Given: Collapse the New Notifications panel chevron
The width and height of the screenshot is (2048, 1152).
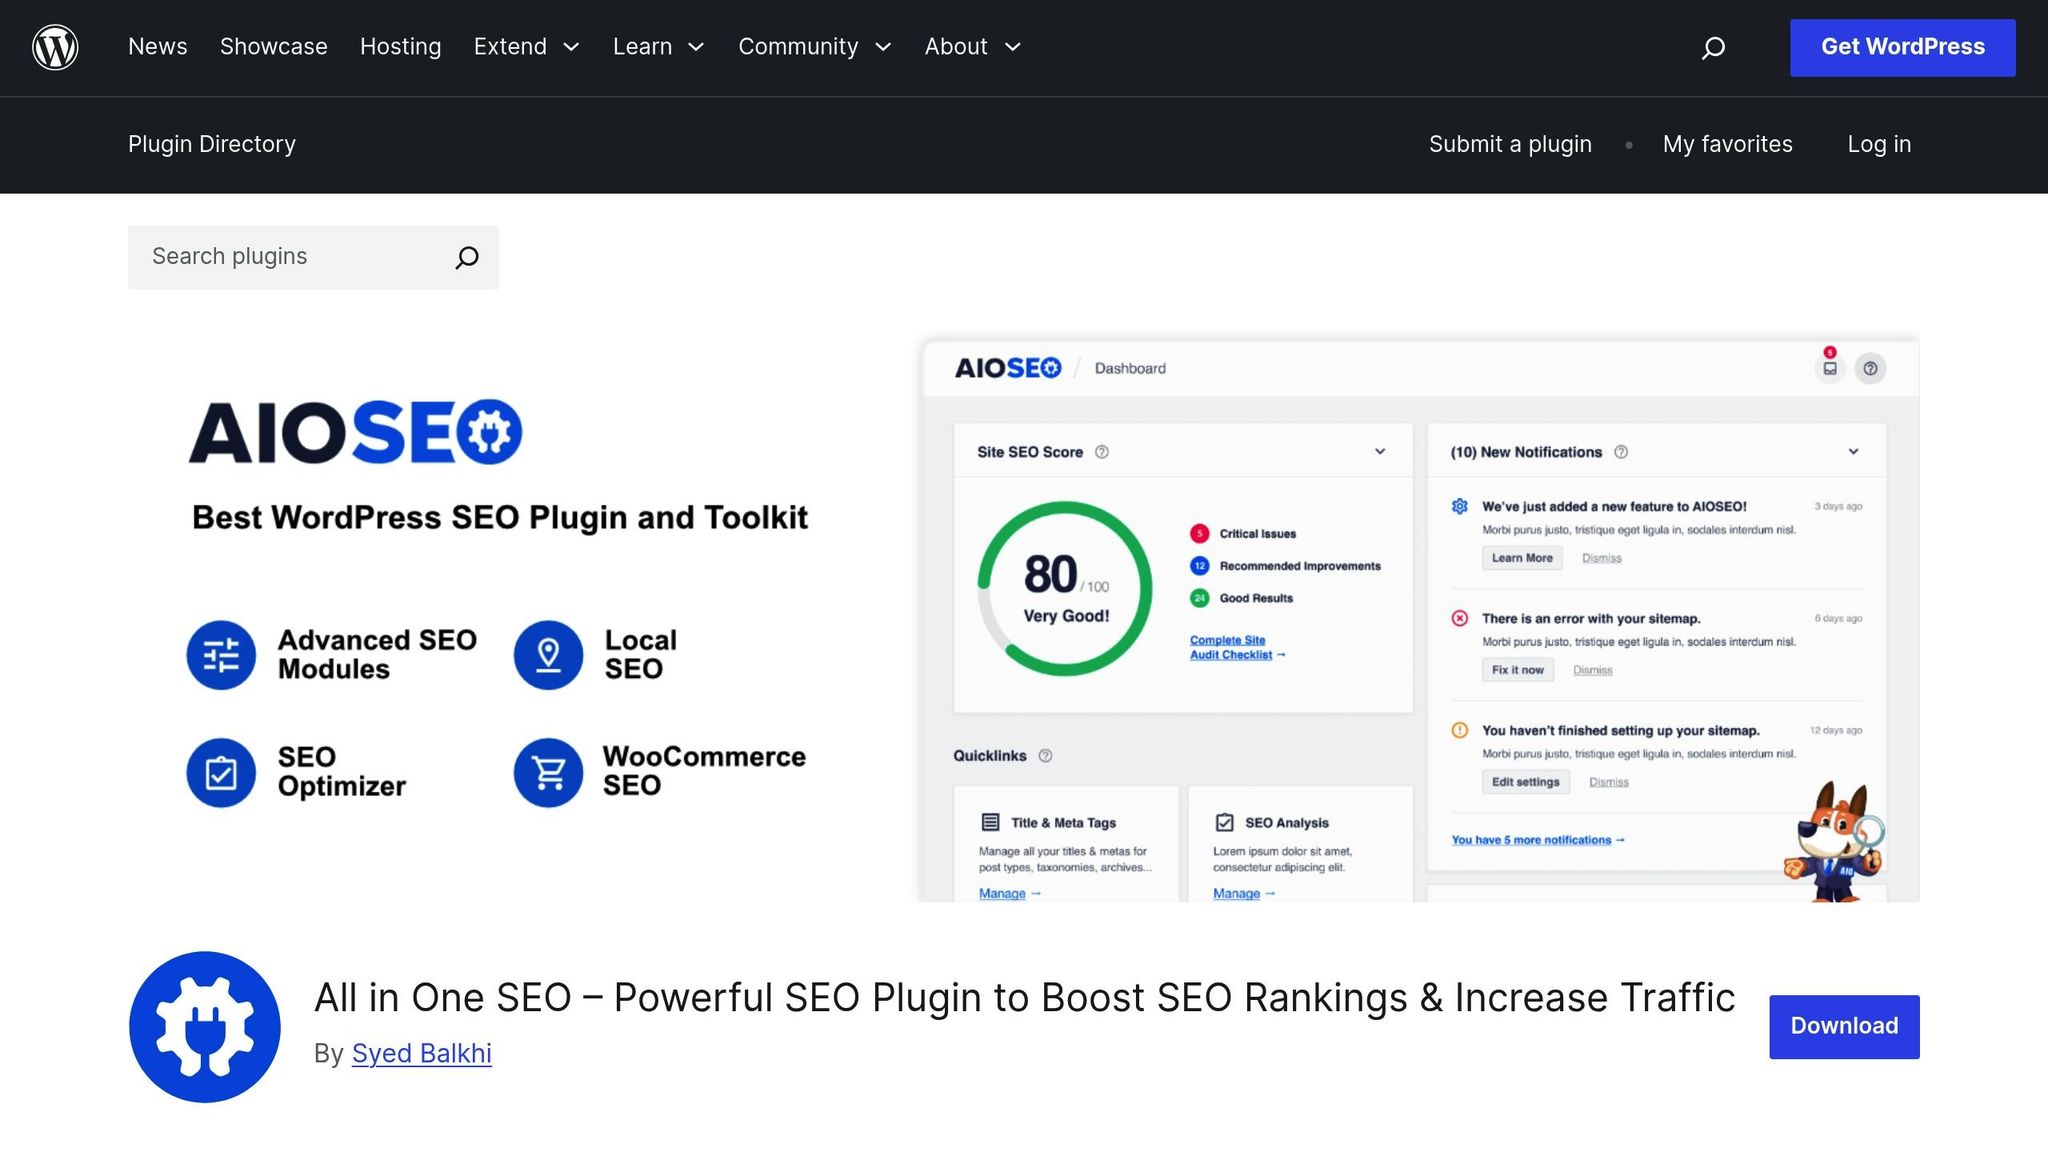Looking at the screenshot, I should tap(1853, 452).
